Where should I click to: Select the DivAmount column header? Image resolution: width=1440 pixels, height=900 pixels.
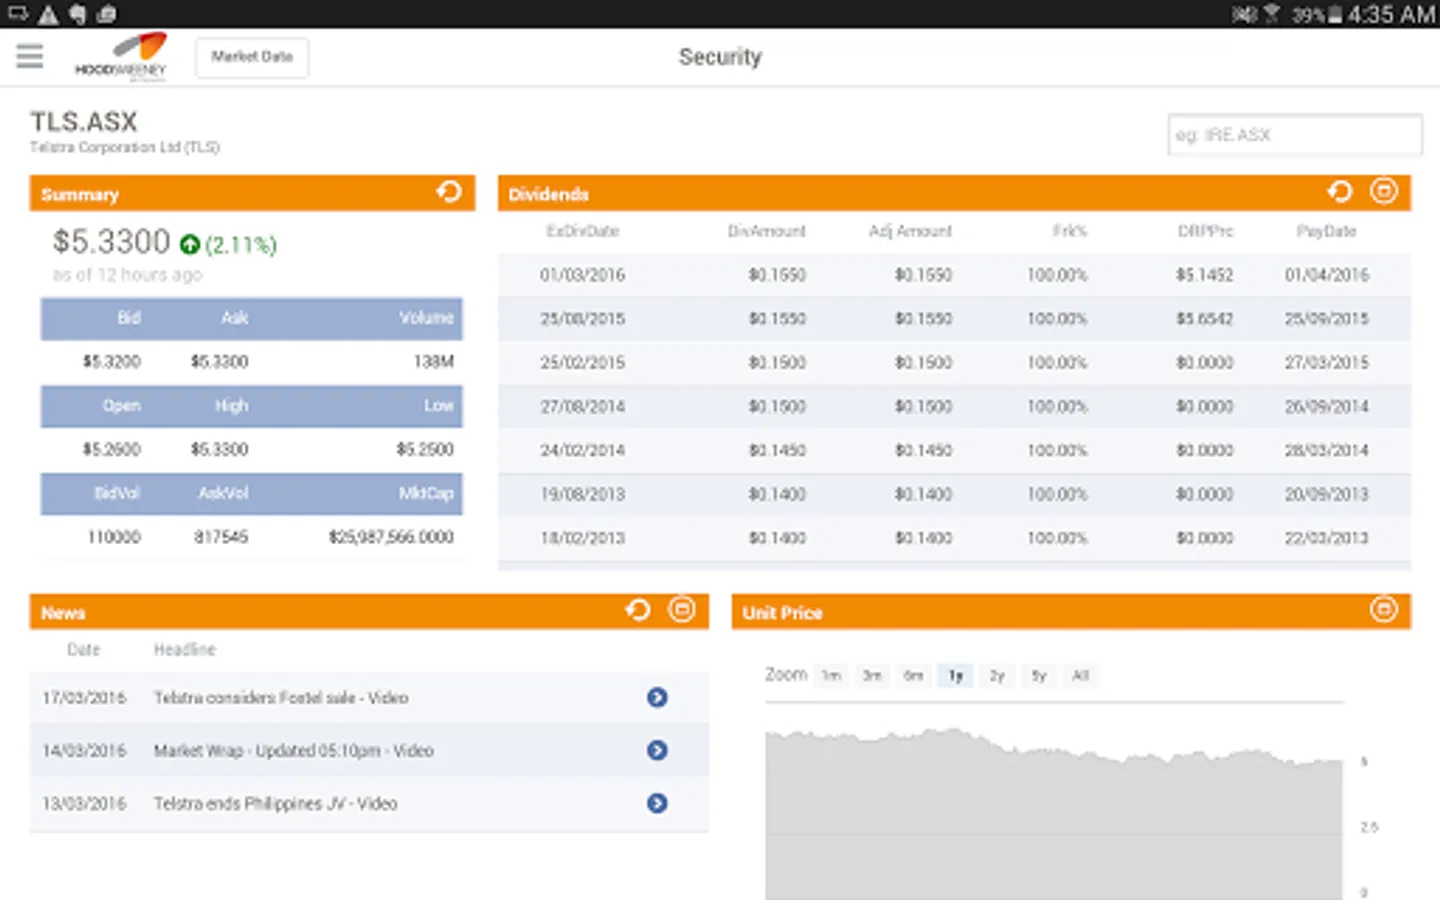[x=766, y=231]
